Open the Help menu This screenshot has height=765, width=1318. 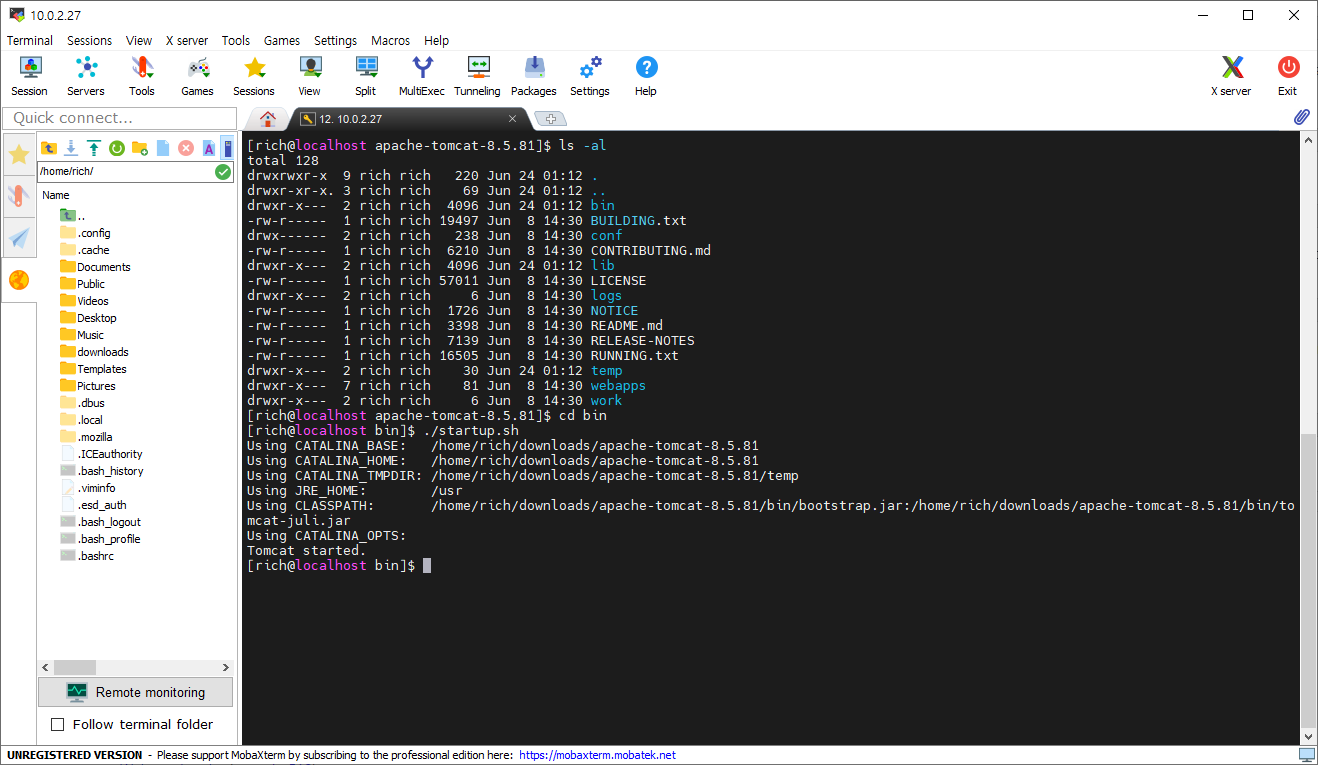click(x=437, y=41)
